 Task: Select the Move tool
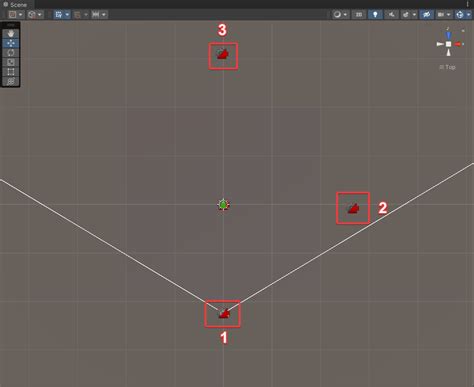11,43
